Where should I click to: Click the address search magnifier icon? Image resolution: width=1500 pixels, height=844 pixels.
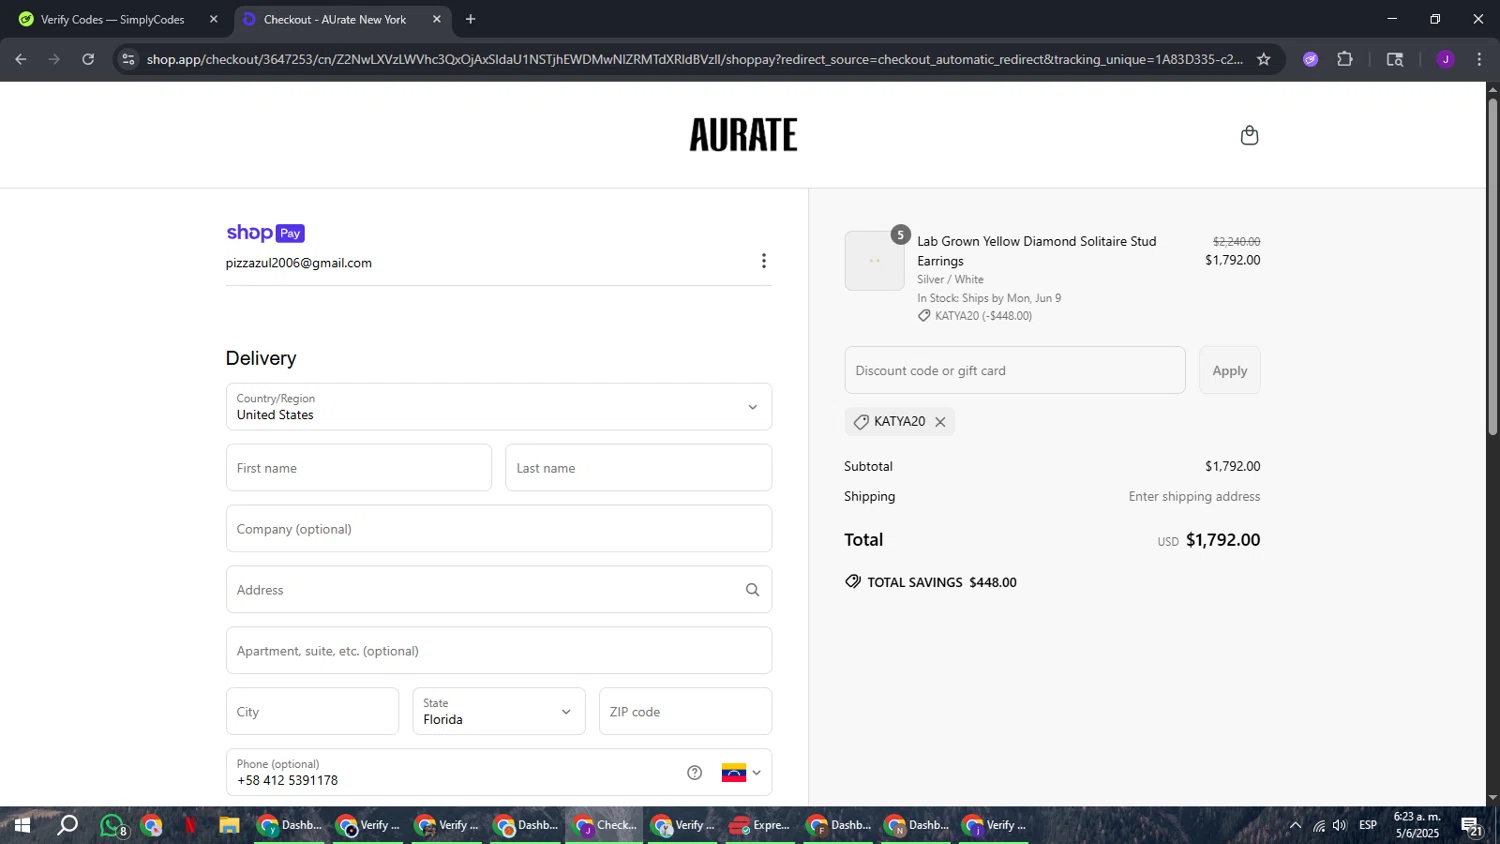pyautogui.click(x=752, y=590)
